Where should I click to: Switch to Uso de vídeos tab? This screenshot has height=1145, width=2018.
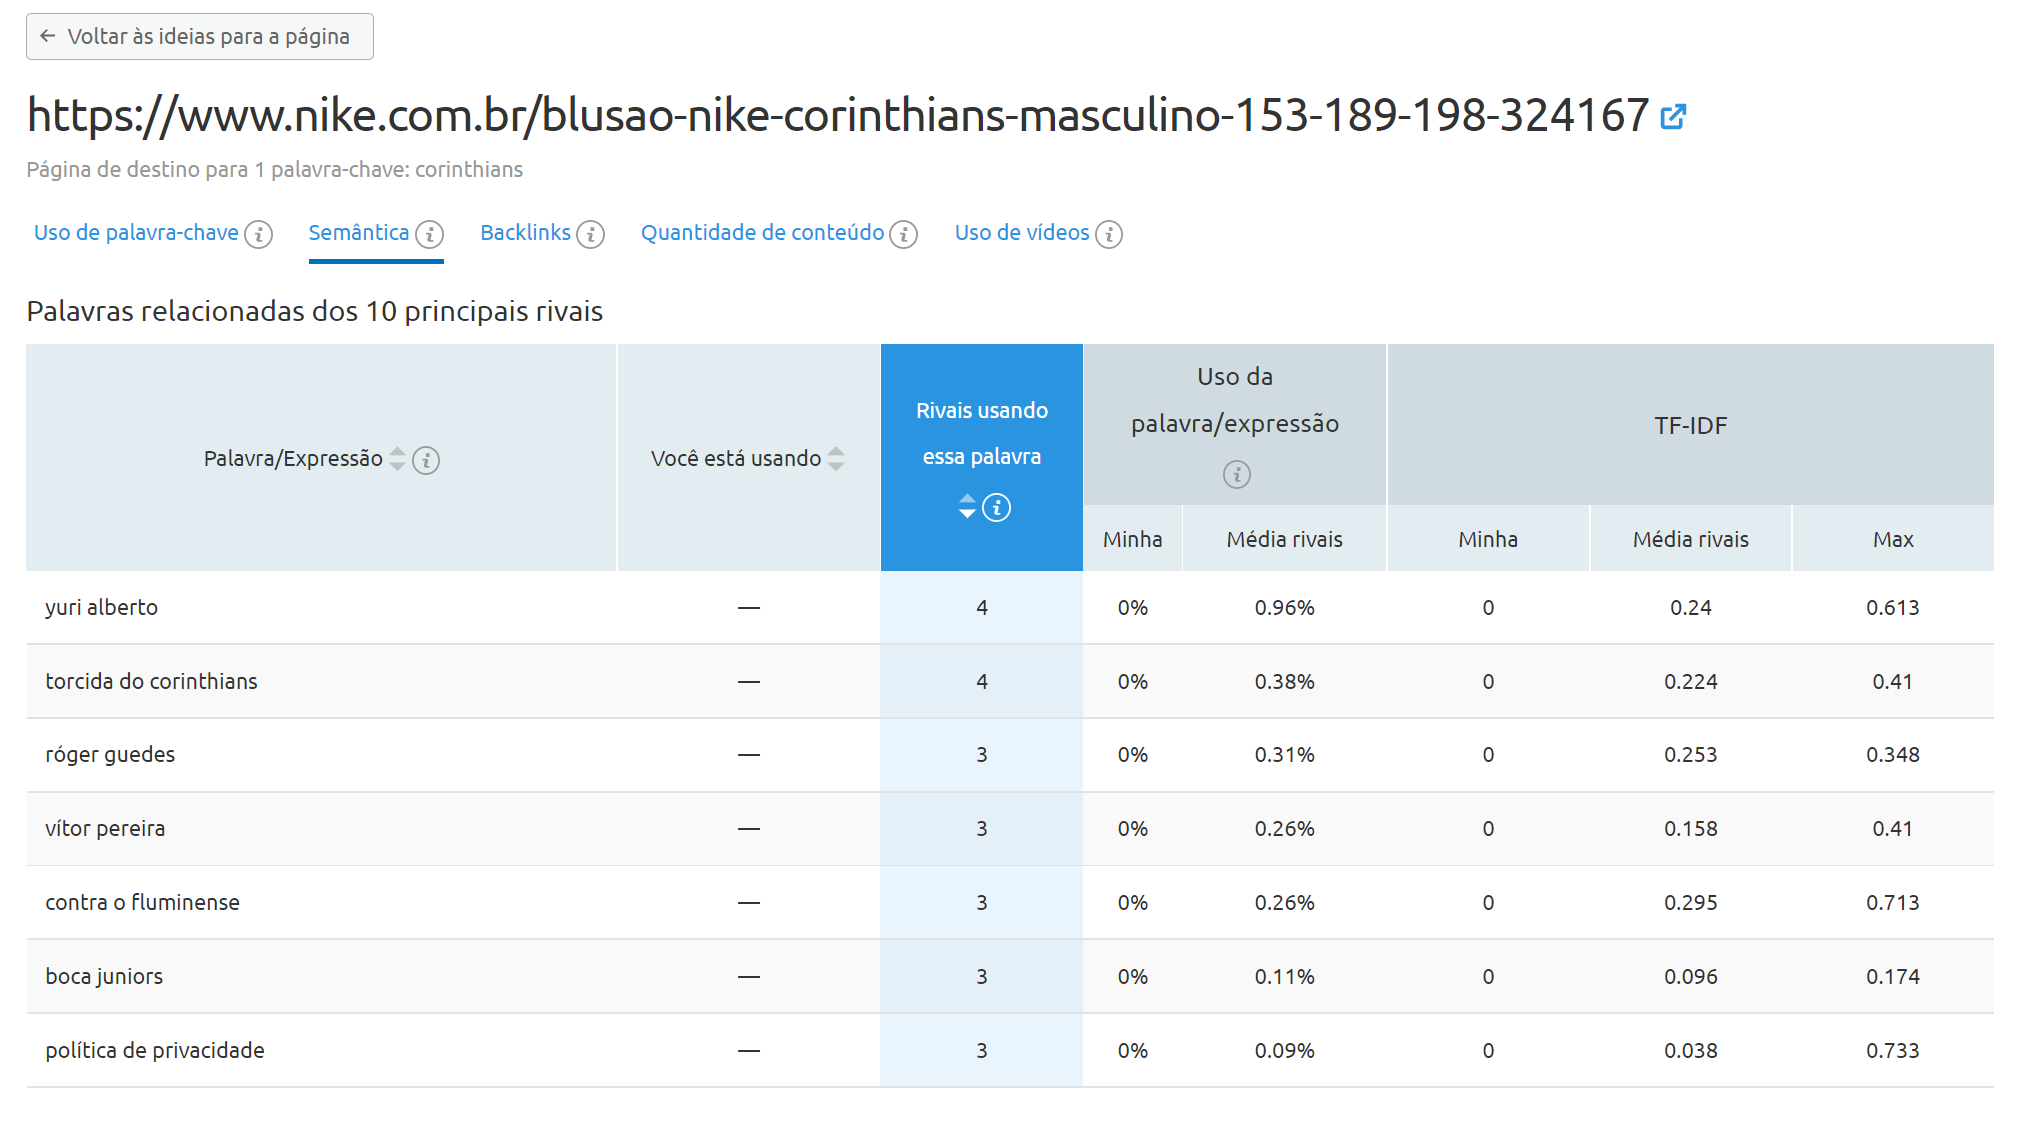[1022, 233]
